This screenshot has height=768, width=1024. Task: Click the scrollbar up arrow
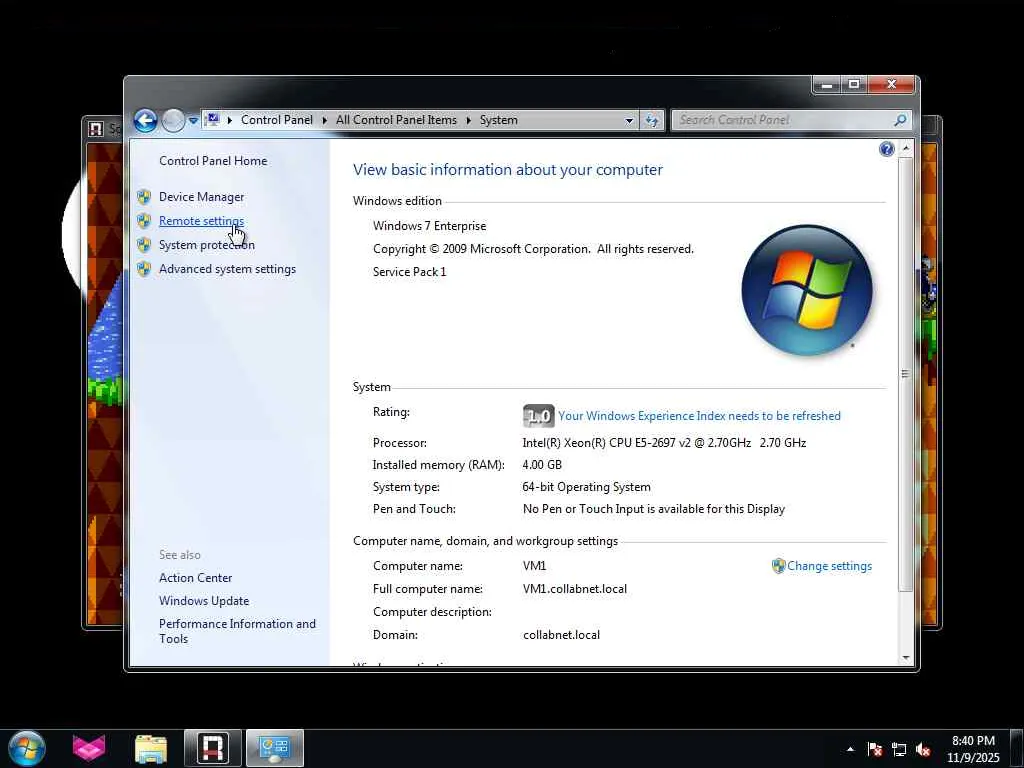pos(905,149)
